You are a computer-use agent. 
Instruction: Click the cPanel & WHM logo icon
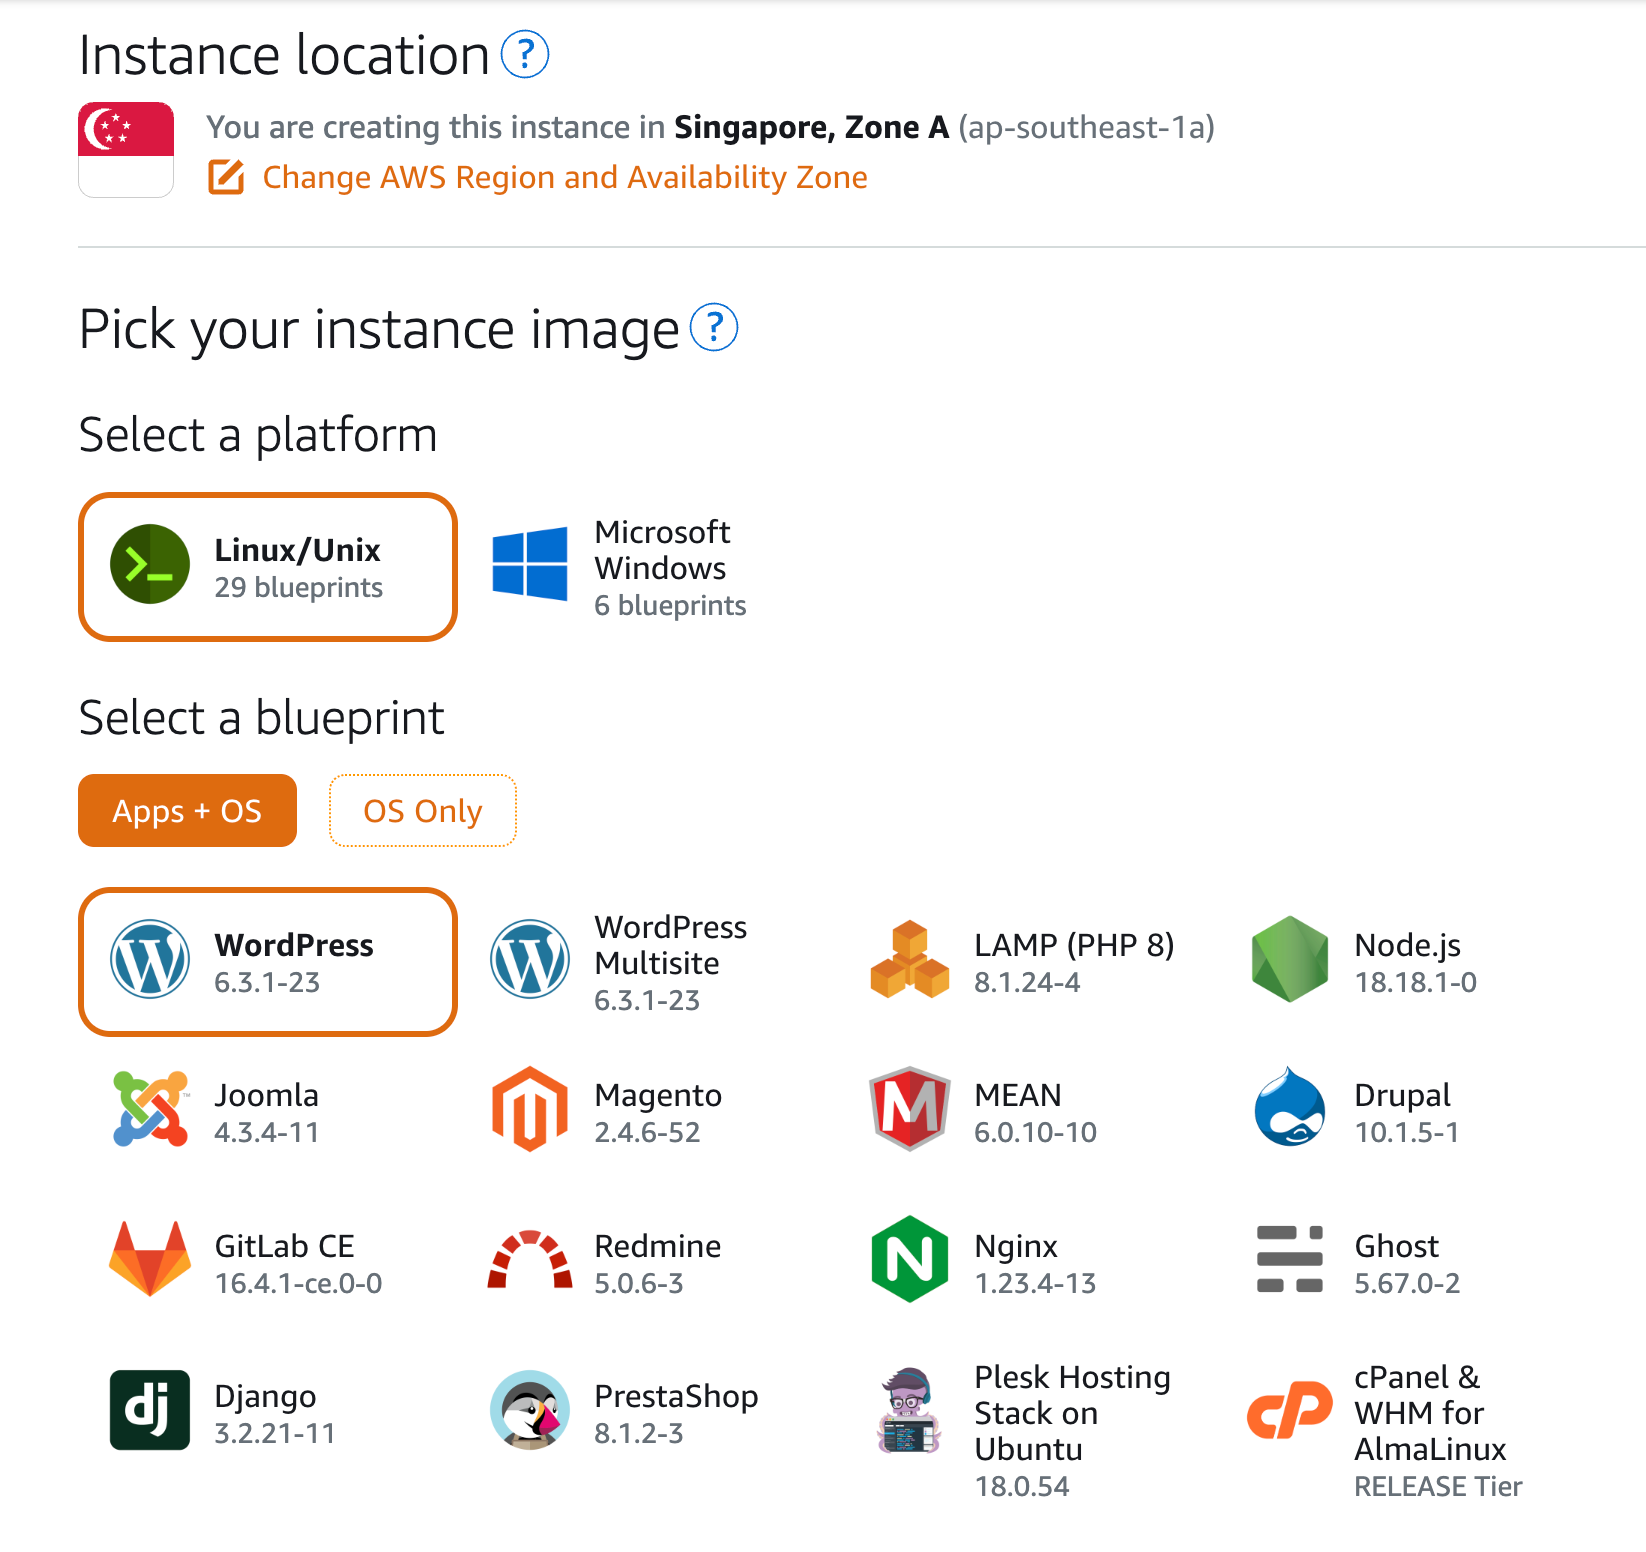[1290, 1410]
